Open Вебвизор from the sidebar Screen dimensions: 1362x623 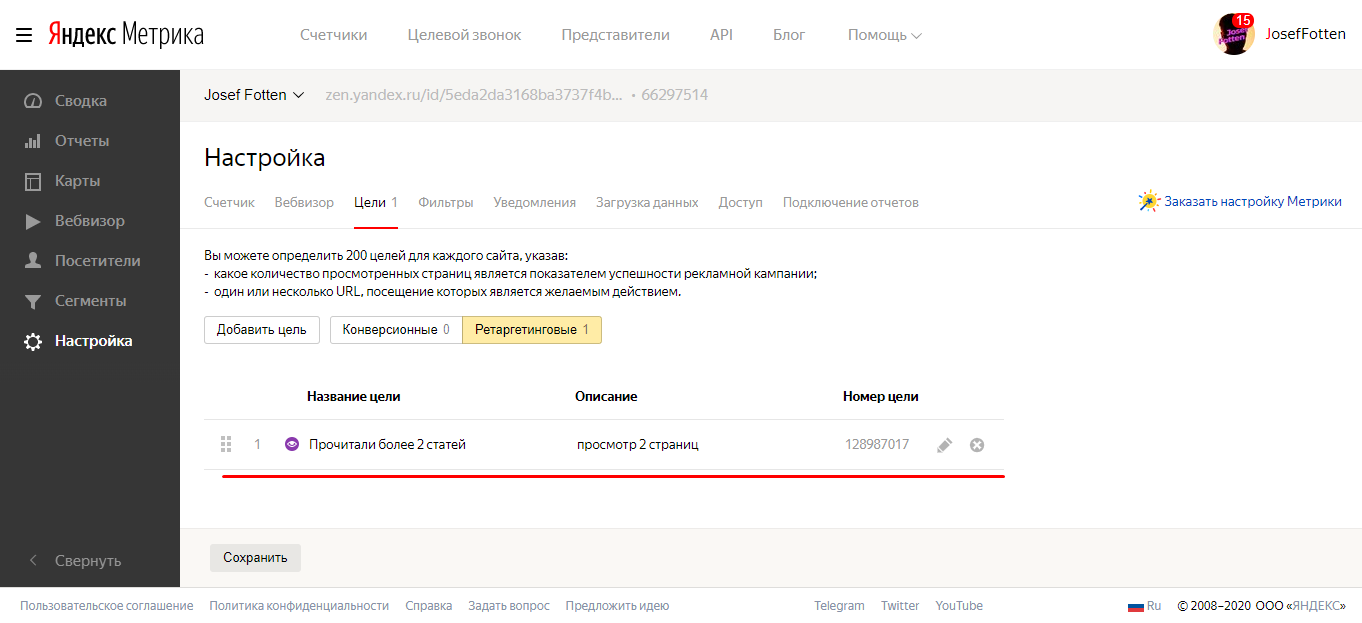click(89, 221)
